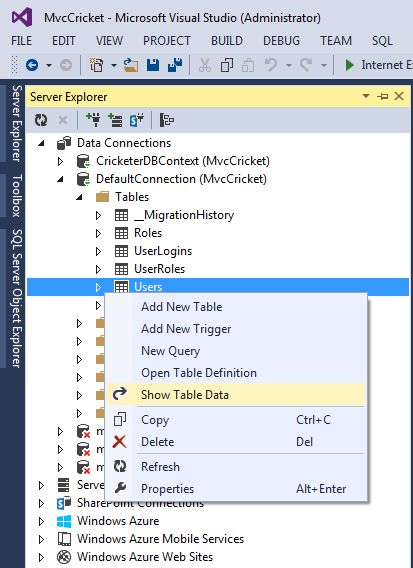Select the Roles table row
This screenshot has width=413, height=568.
[218, 233]
